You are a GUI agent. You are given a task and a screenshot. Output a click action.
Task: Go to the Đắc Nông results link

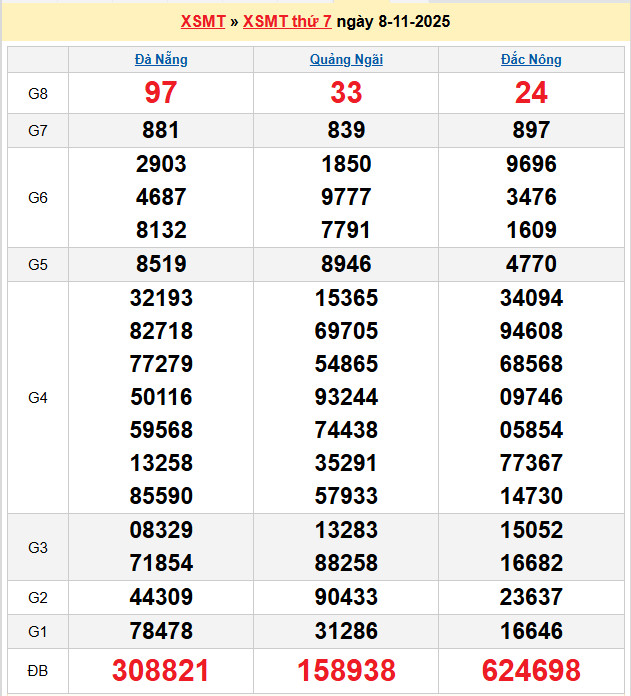click(x=531, y=59)
